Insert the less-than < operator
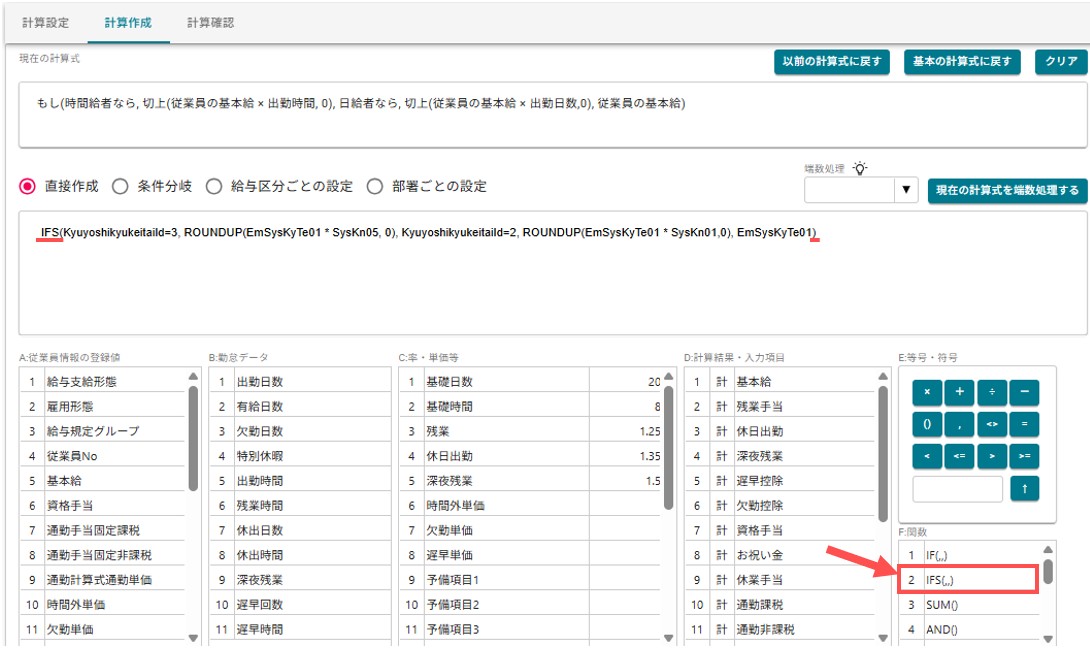 click(x=927, y=456)
